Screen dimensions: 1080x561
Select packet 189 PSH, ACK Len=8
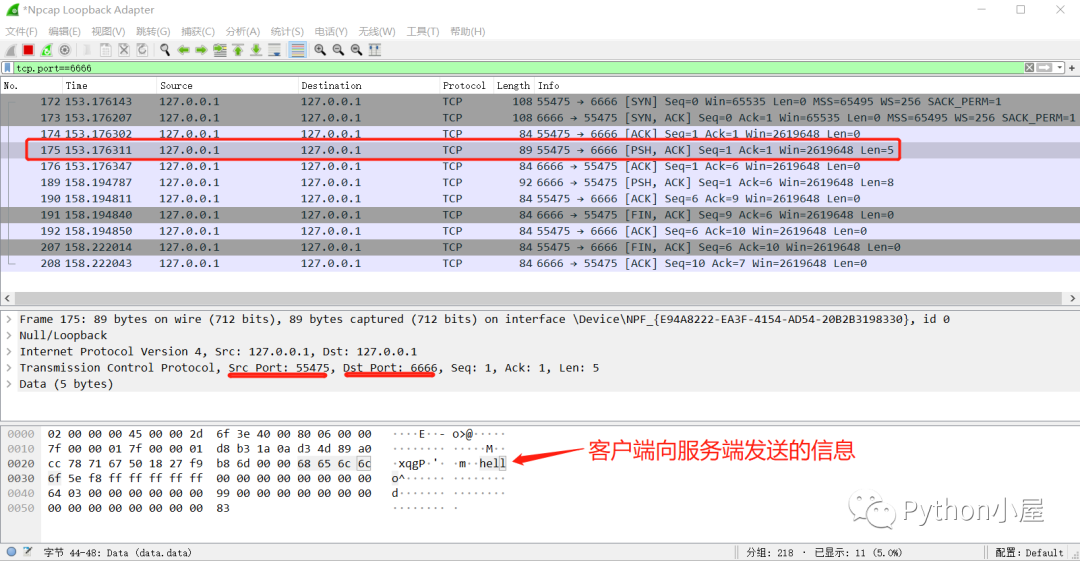540,183
